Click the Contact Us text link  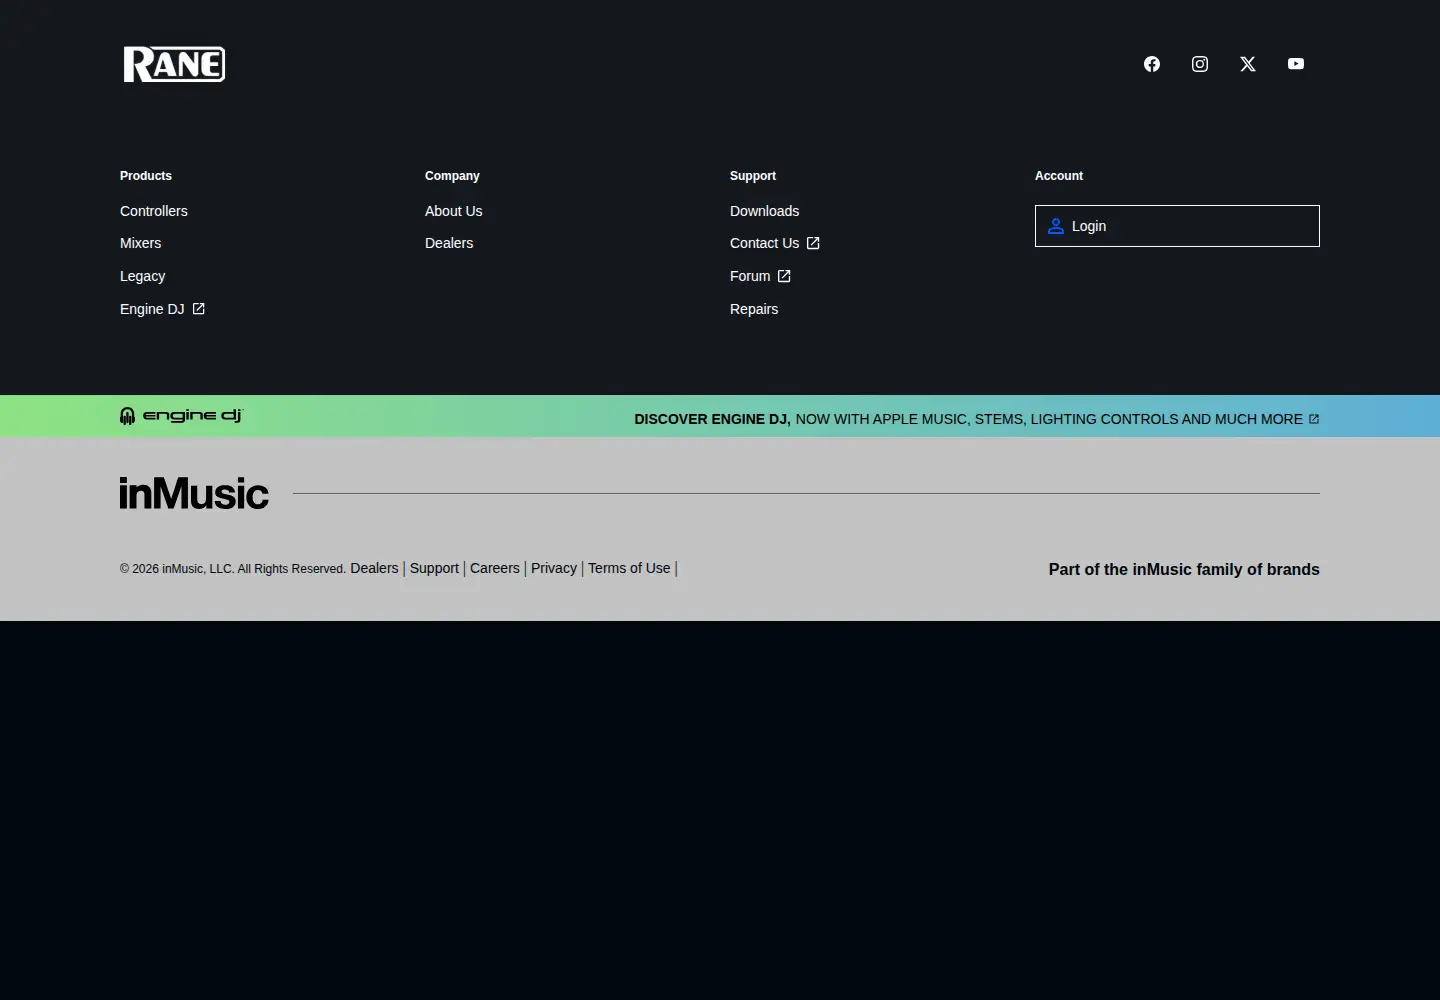(765, 243)
